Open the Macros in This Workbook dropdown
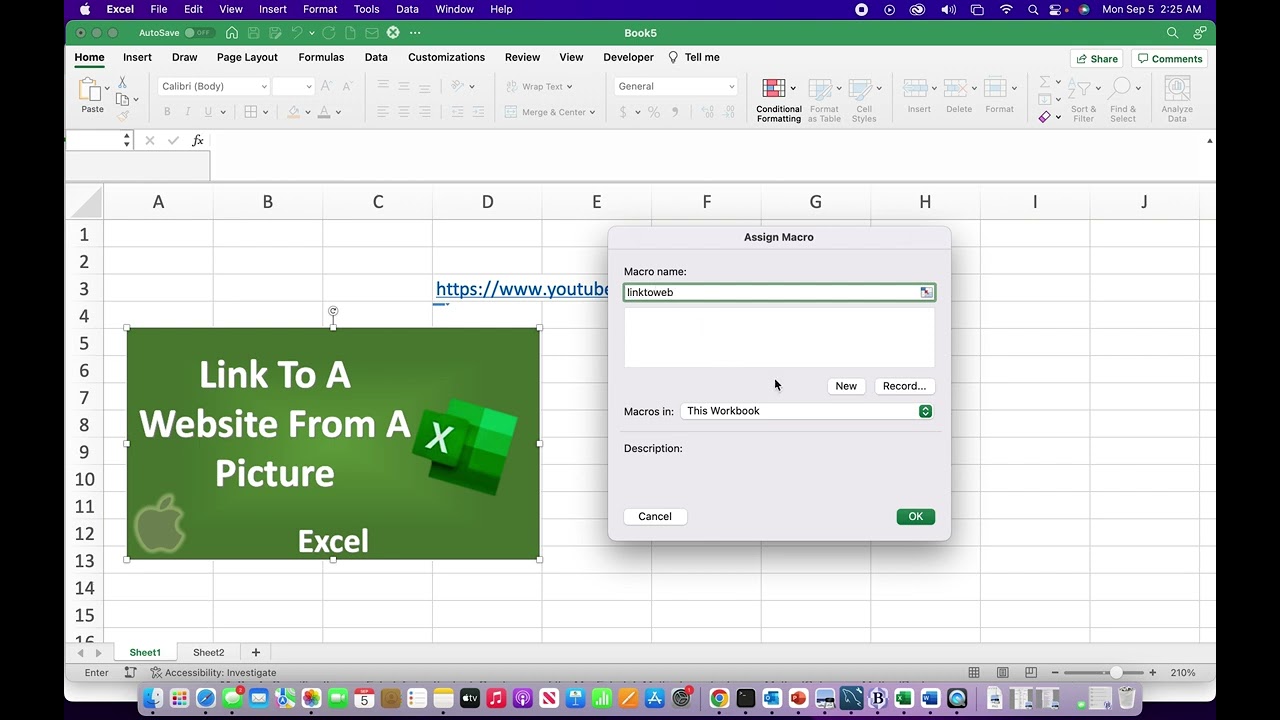 807,411
